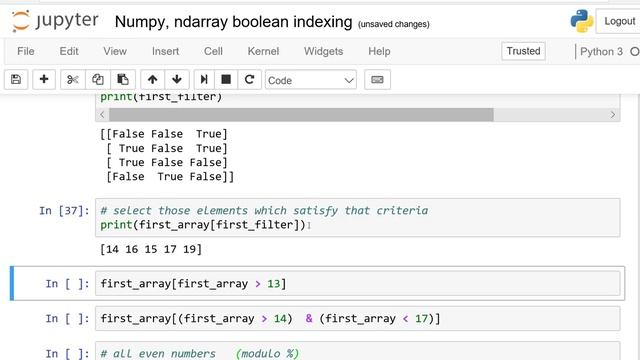Insert a cell below with the plus icon

pyautogui.click(x=44, y=80)
